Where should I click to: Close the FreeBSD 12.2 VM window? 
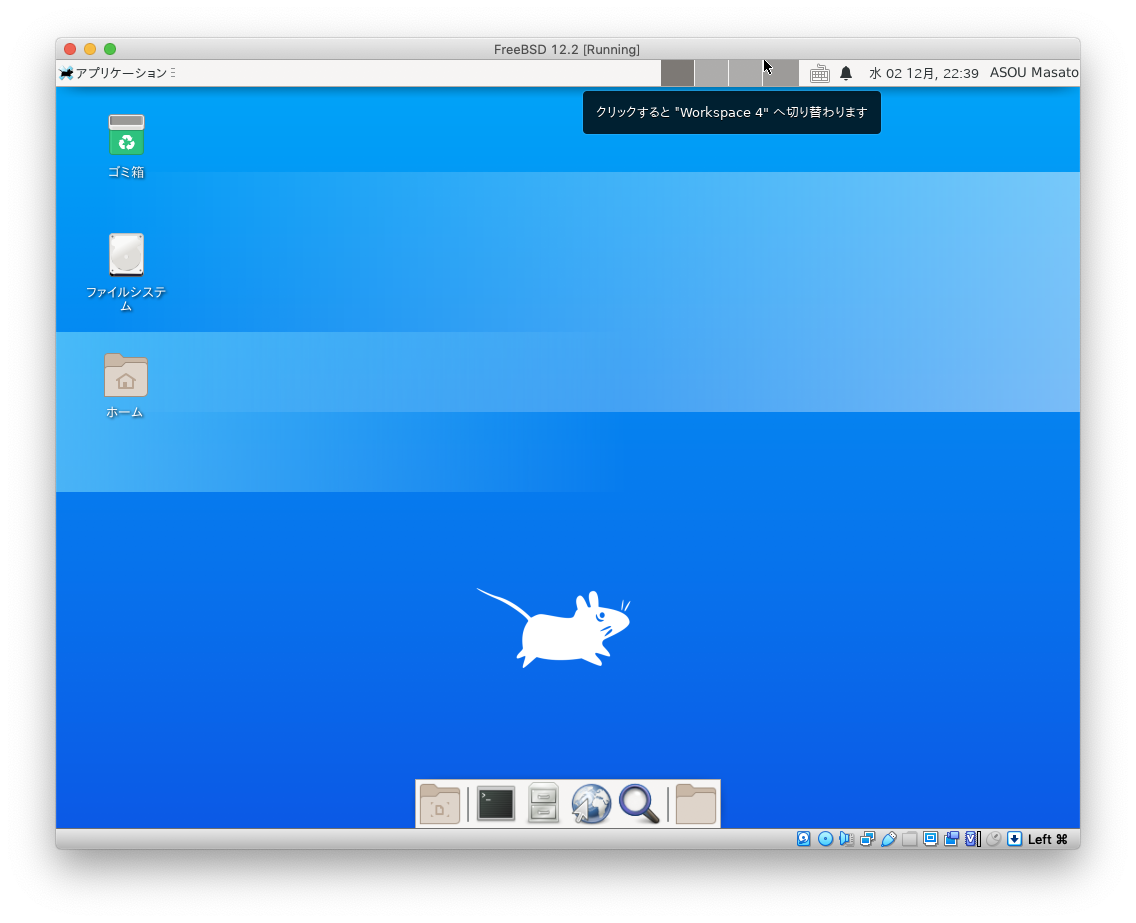pyautogui.click(x=70, y=49)
